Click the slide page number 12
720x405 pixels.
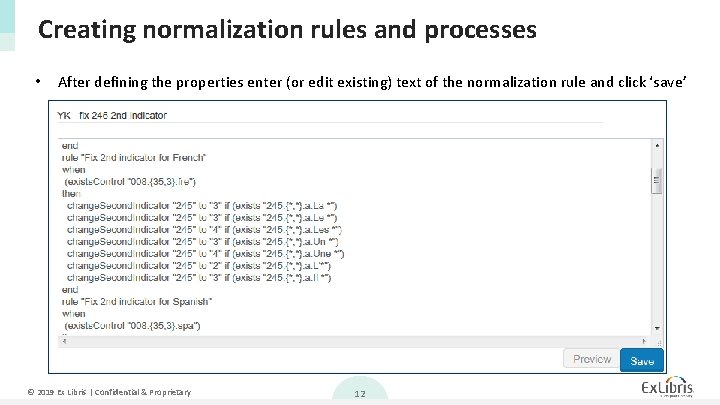pos(360,394)
